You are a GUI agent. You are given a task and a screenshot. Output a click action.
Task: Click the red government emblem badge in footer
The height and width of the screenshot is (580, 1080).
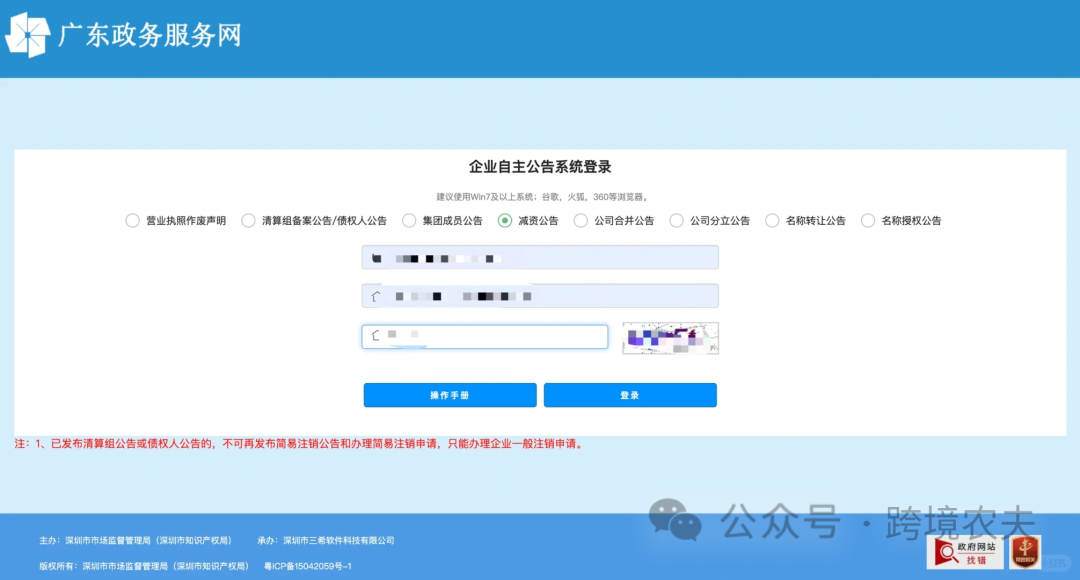tap(1025, 552)
